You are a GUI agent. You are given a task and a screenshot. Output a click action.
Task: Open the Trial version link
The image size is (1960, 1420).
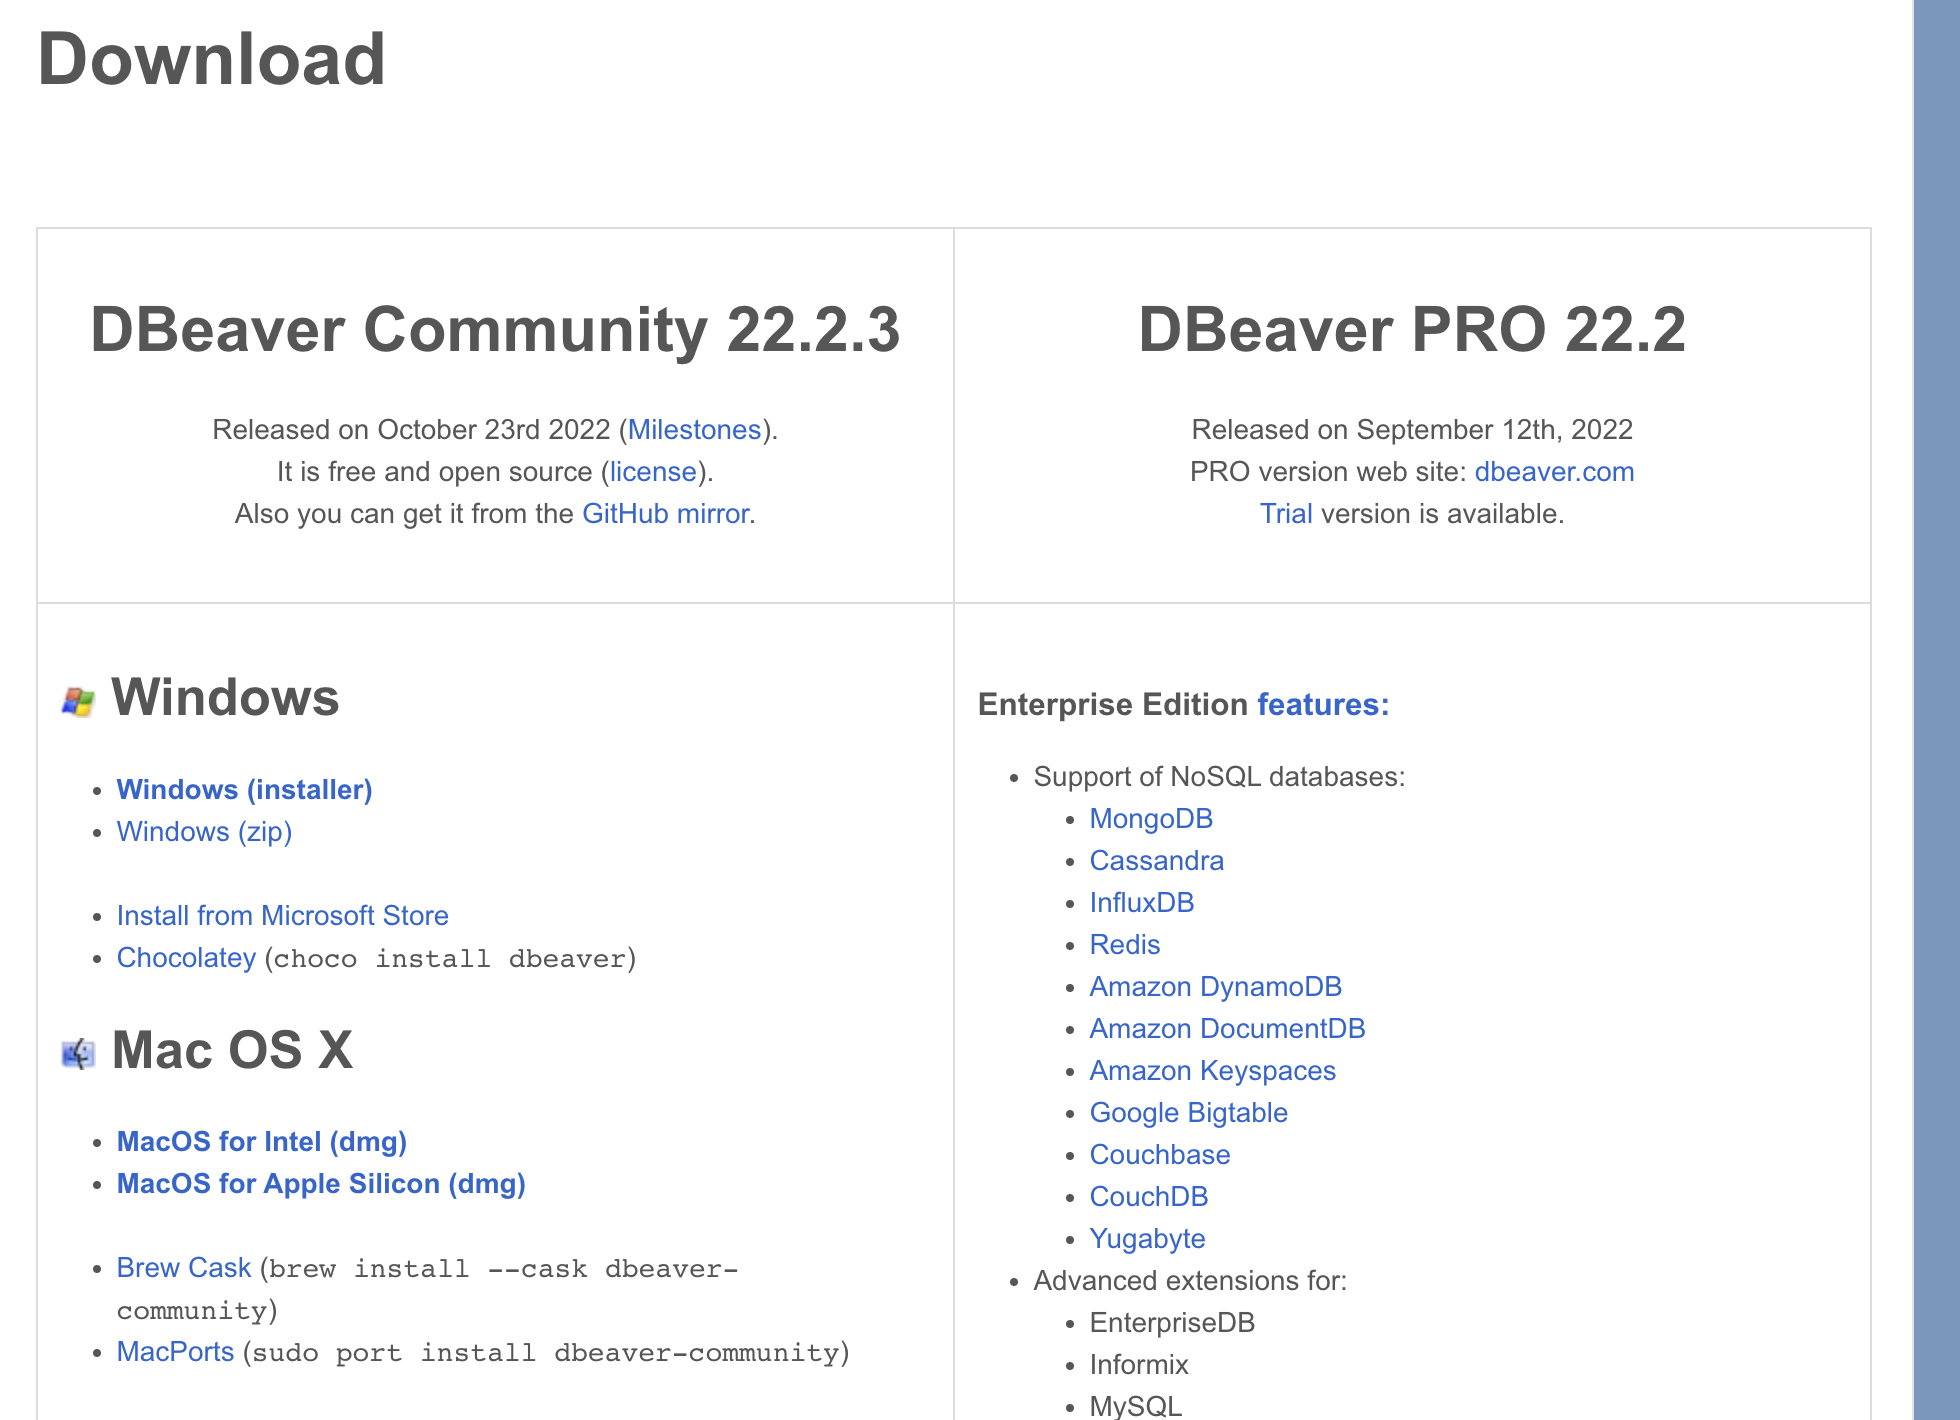[x=1286, y=514]
